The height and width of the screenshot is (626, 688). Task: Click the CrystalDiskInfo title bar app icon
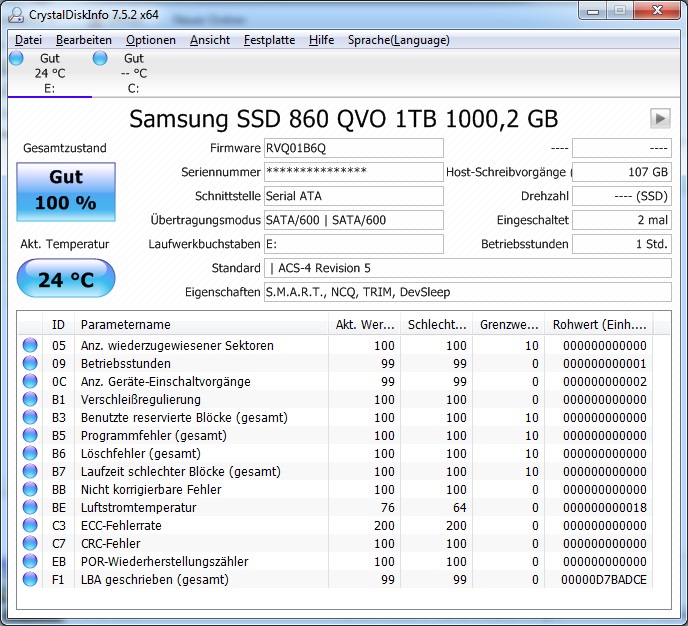(x=16, y=14)
